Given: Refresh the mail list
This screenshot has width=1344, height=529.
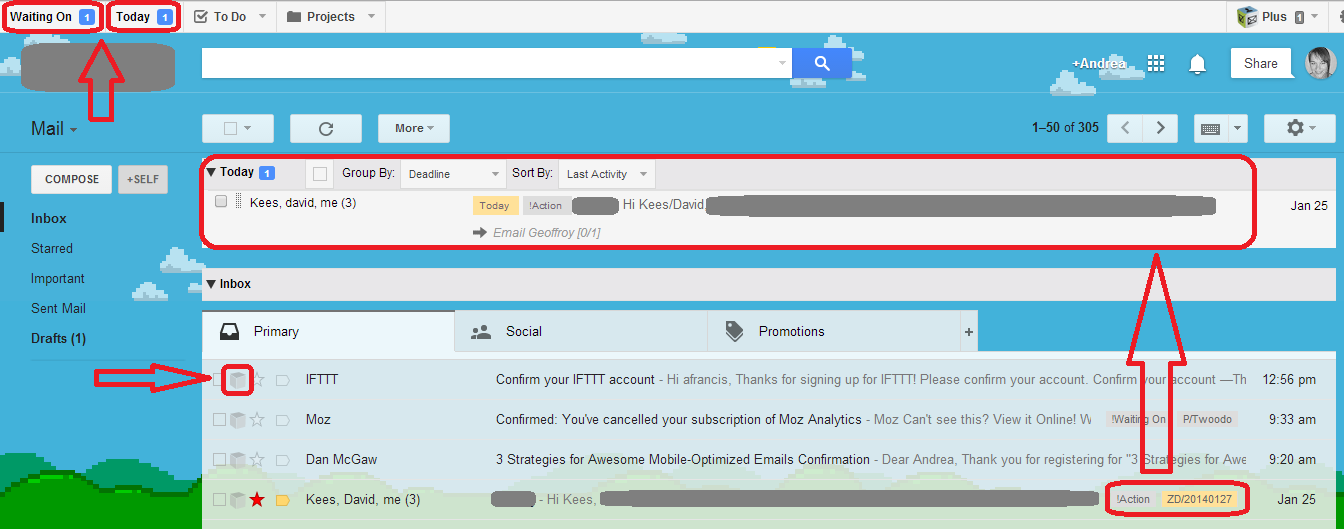Looking at the screenshot, I should [325, 128].
